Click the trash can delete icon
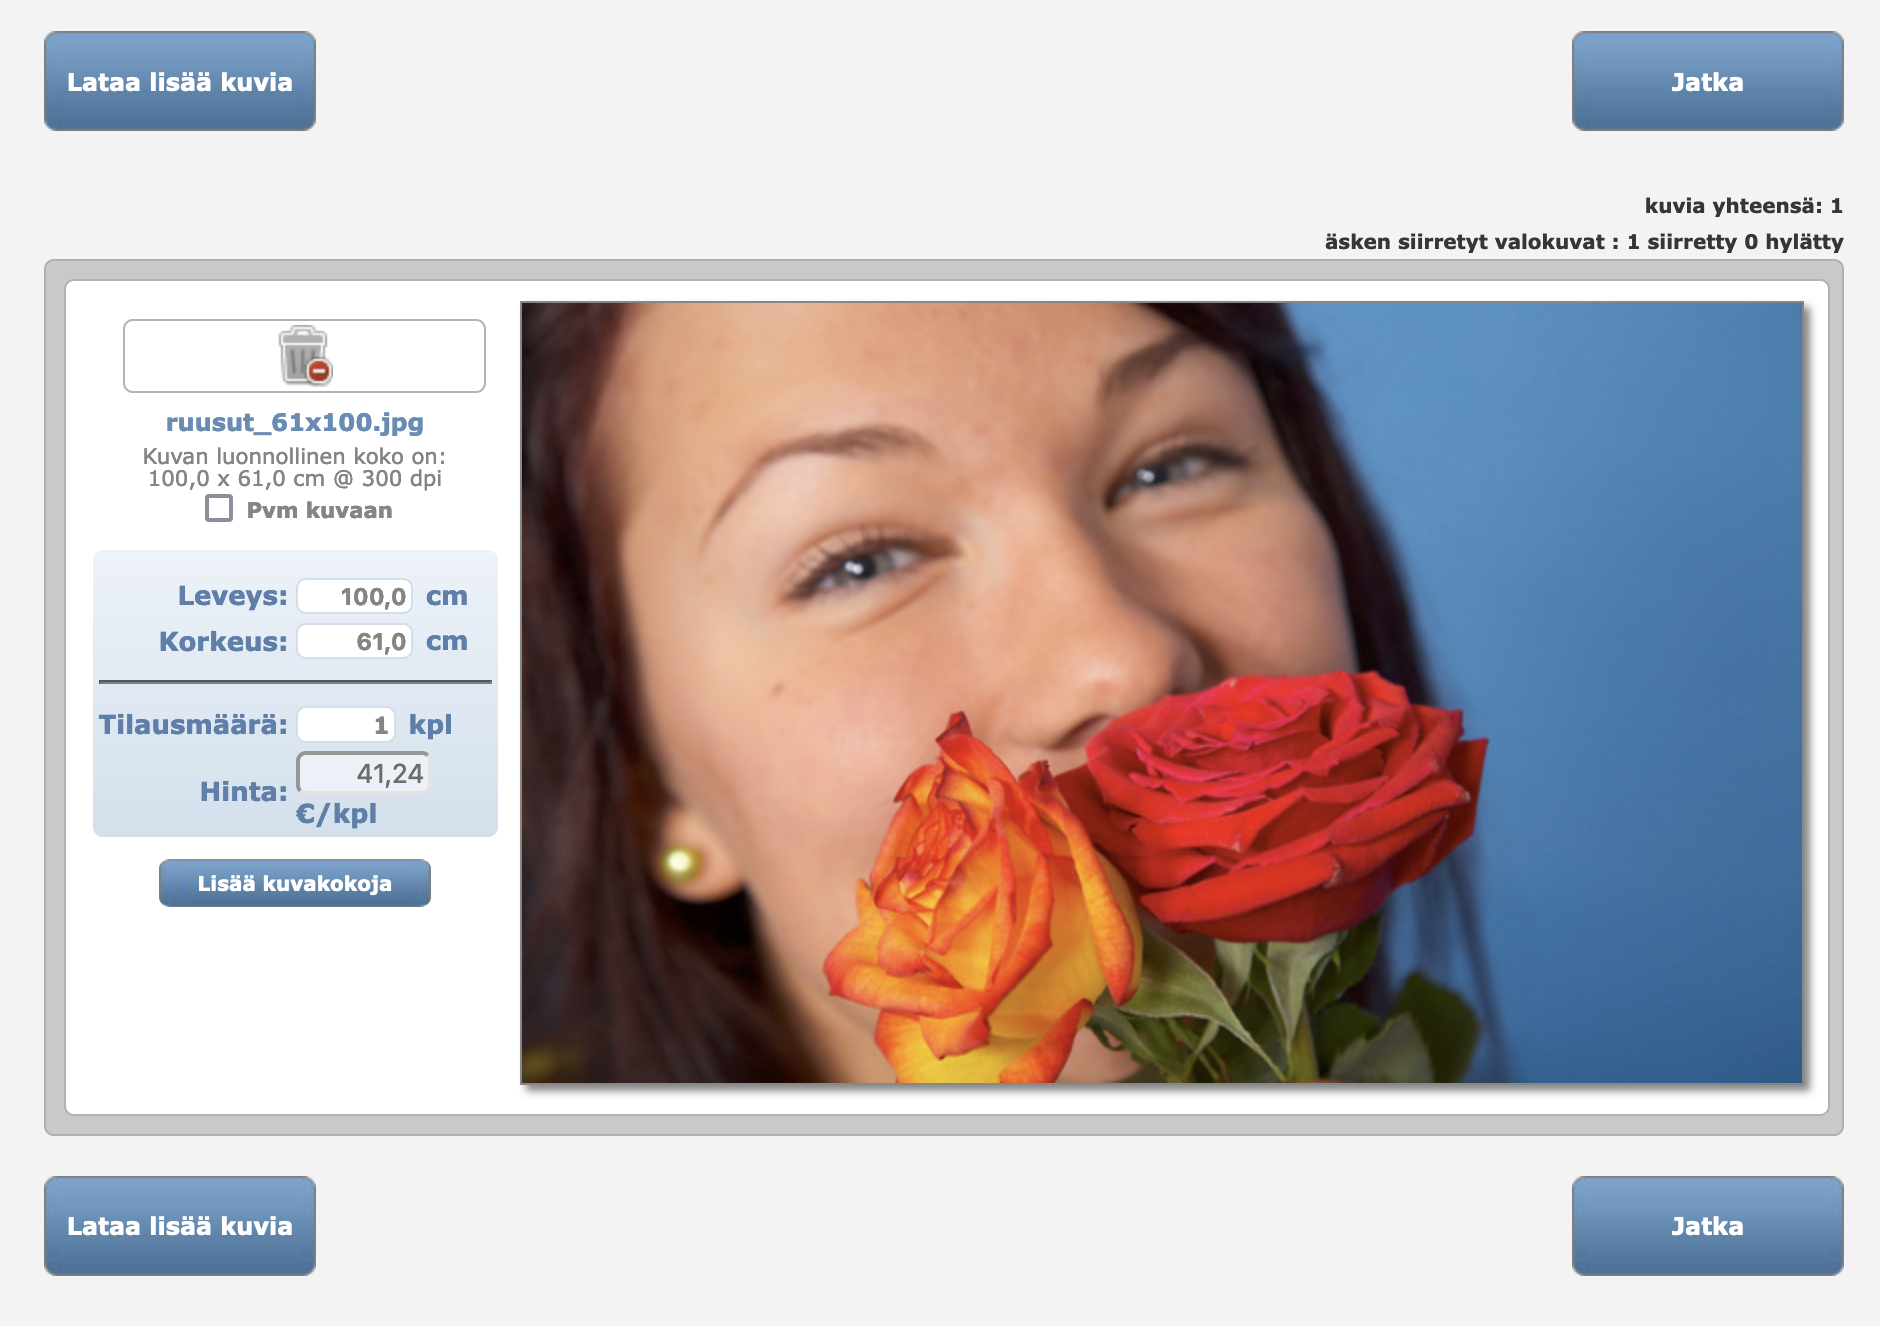Image resolution: width=1880 pixels, height=1326 pixels. tap(305, 356)
